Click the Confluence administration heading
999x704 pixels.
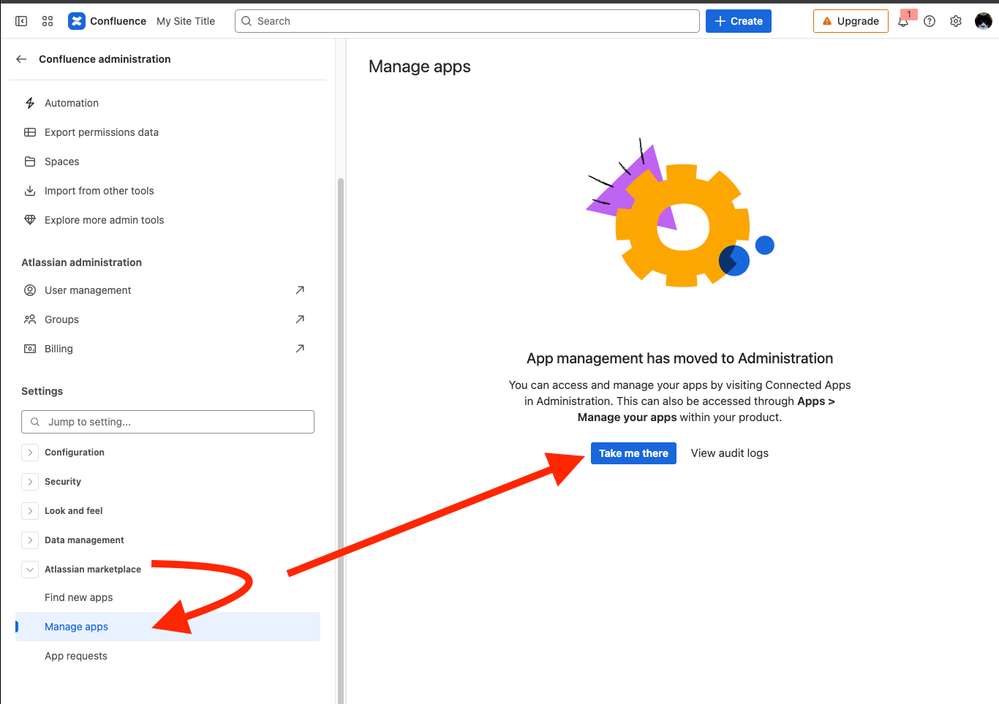(x=104, y=59)
